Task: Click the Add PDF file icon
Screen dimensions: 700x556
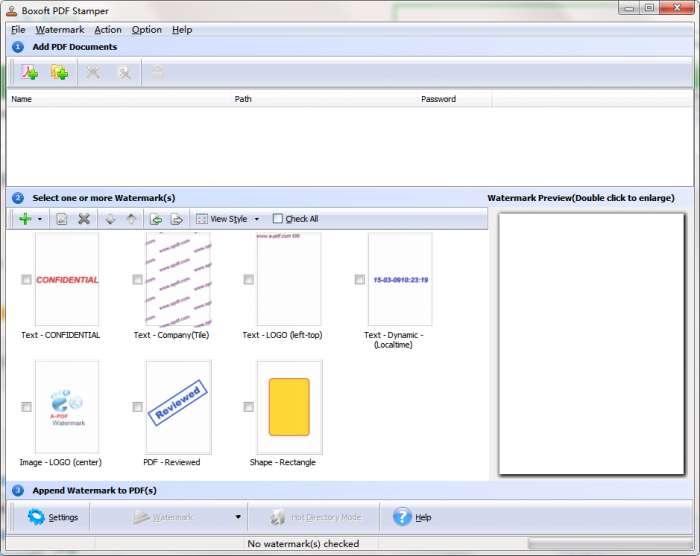Action: pyautogui.click(x=29, y=72)
